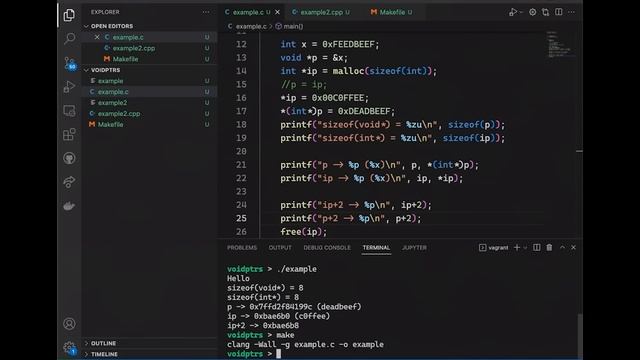Screen dimensions: 640x360
Task: Open example.c in VOIDPTRS folder
Action: (113, 92)
